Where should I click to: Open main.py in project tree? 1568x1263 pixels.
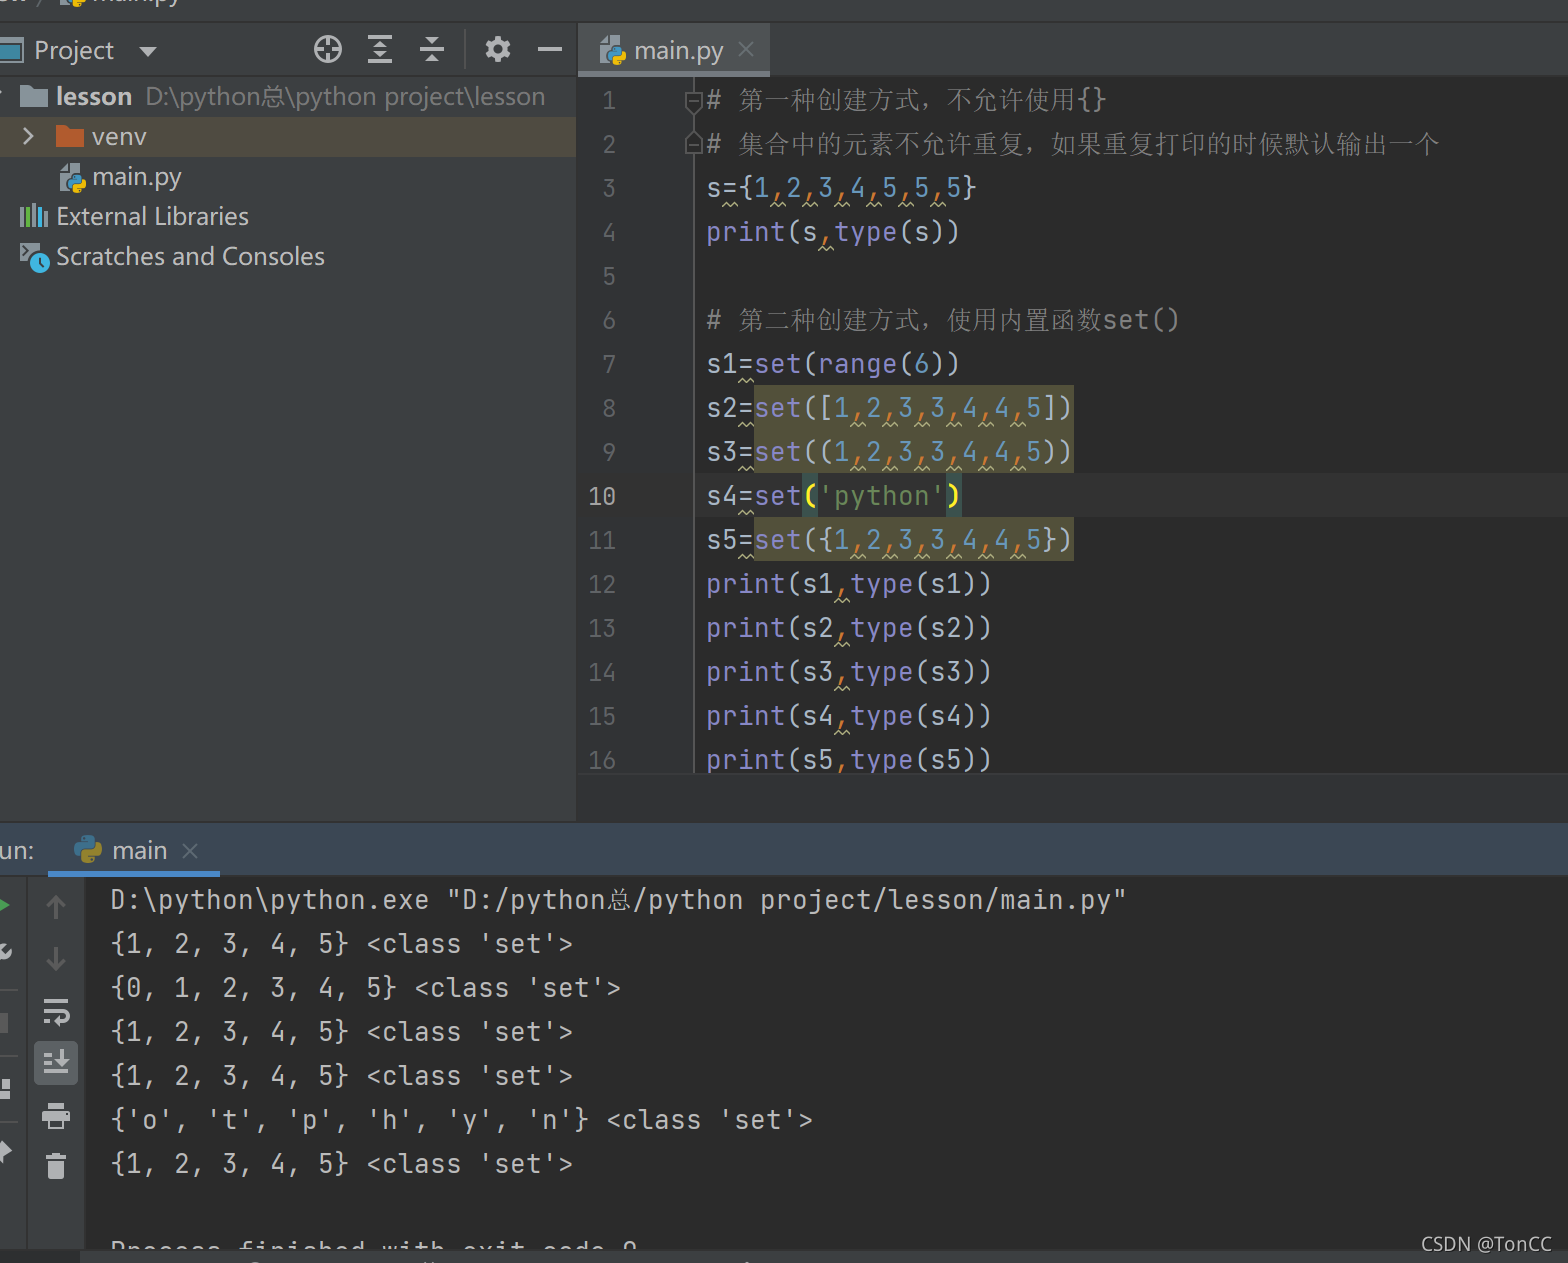click(x=121, y=177)
